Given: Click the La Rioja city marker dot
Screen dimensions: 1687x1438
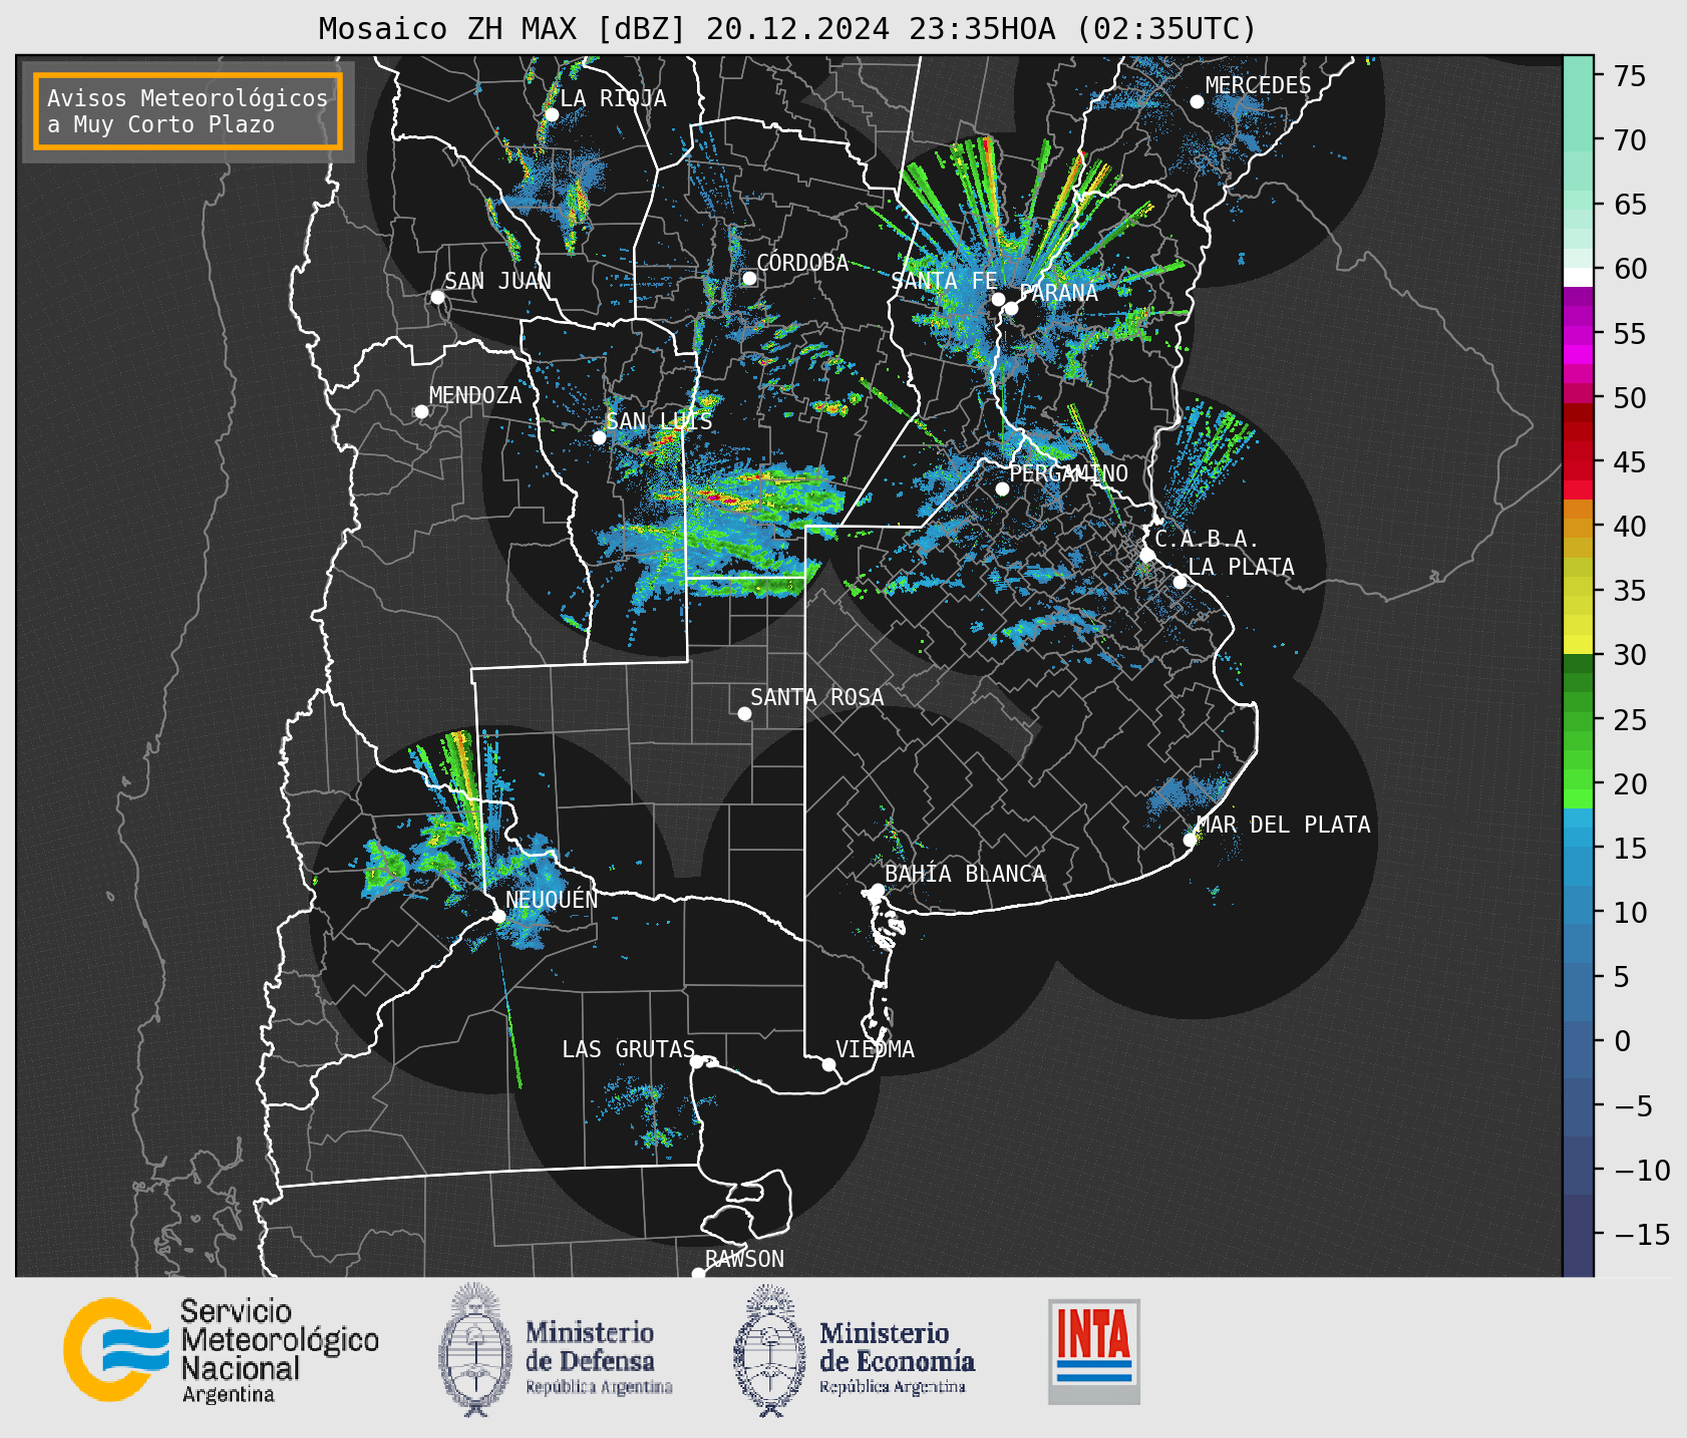Looking at the screenshot, I should tap(551, 115).
